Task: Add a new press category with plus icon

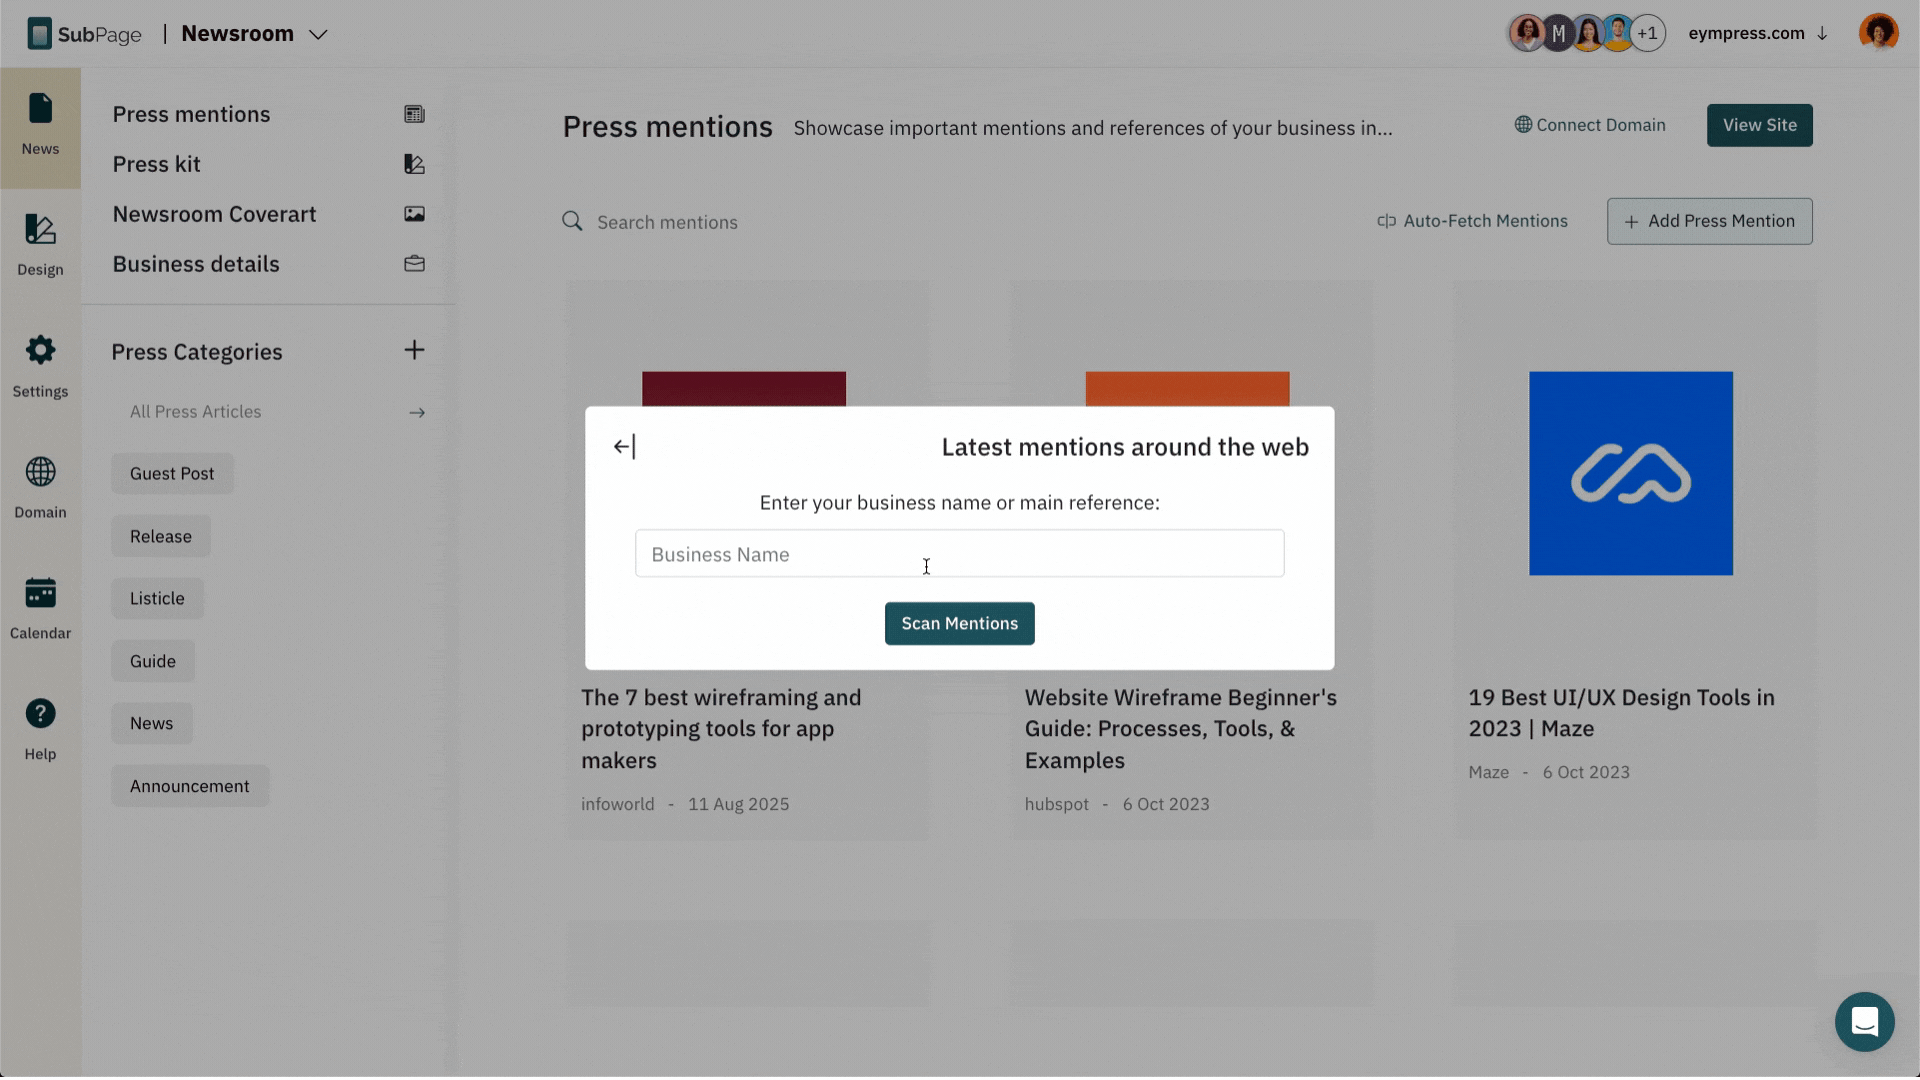Action: tap(414, 350)
